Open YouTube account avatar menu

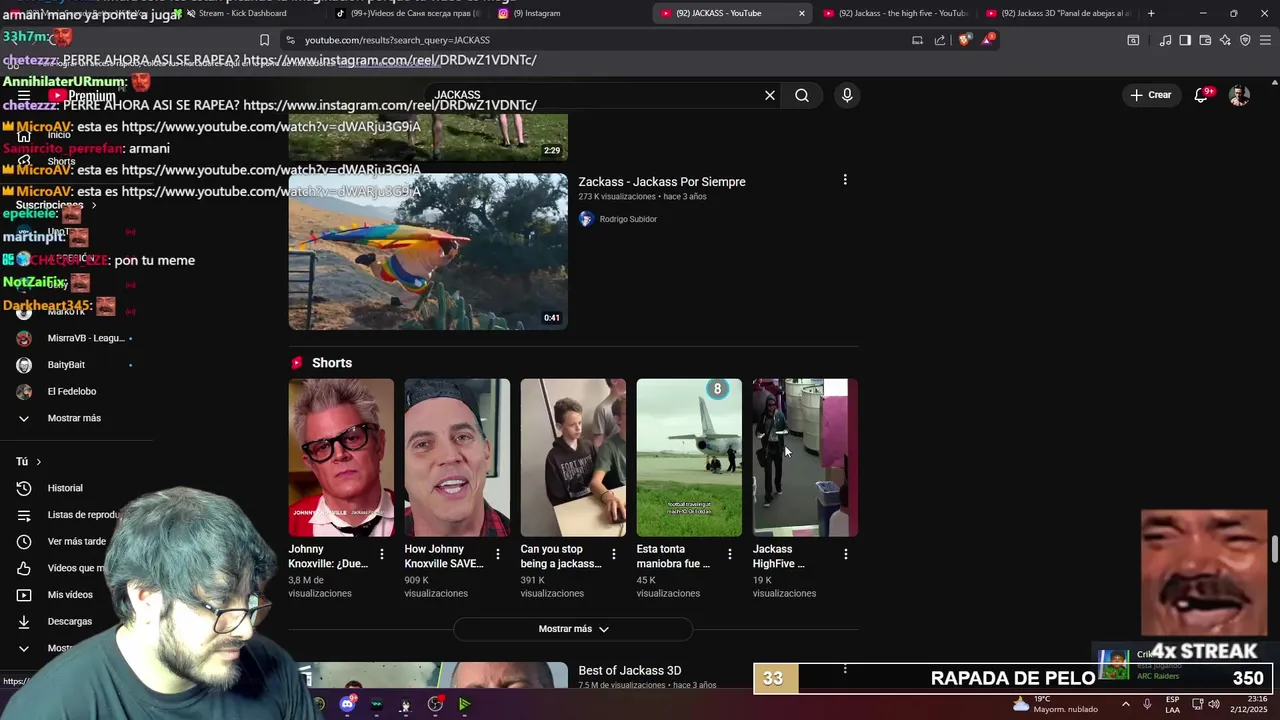tap(1239, 95)
